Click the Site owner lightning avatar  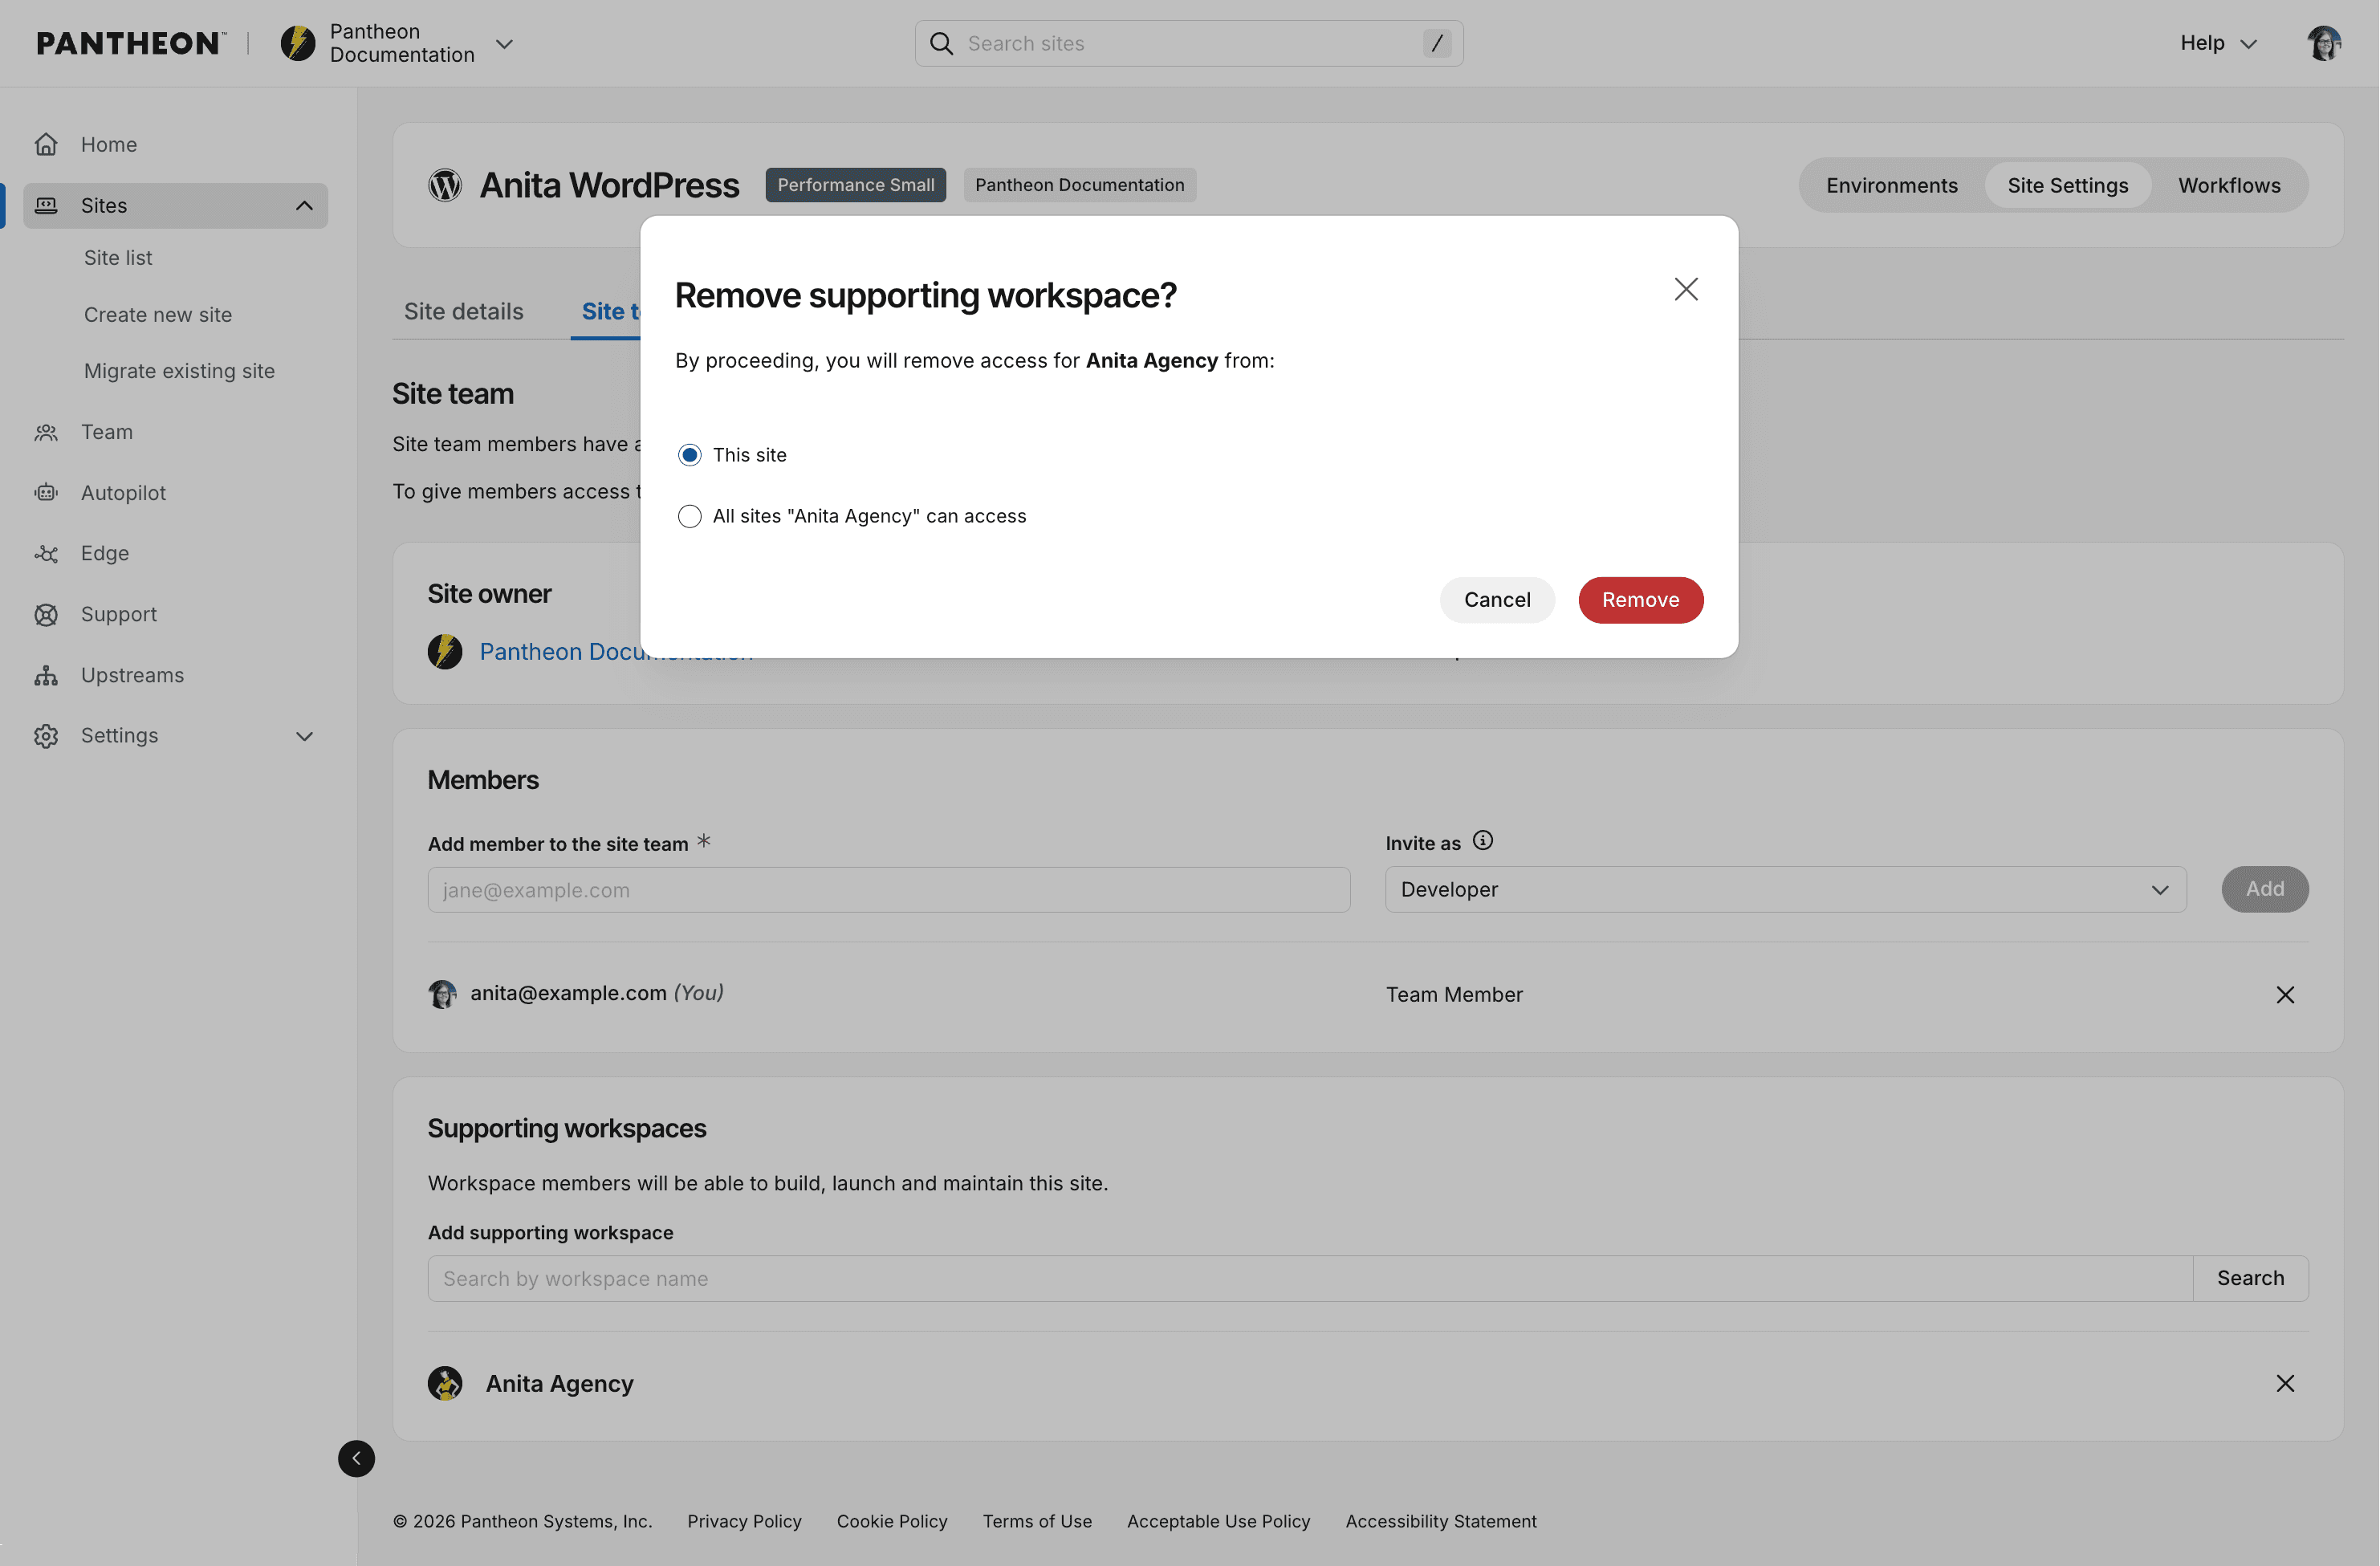coord(445,651)
